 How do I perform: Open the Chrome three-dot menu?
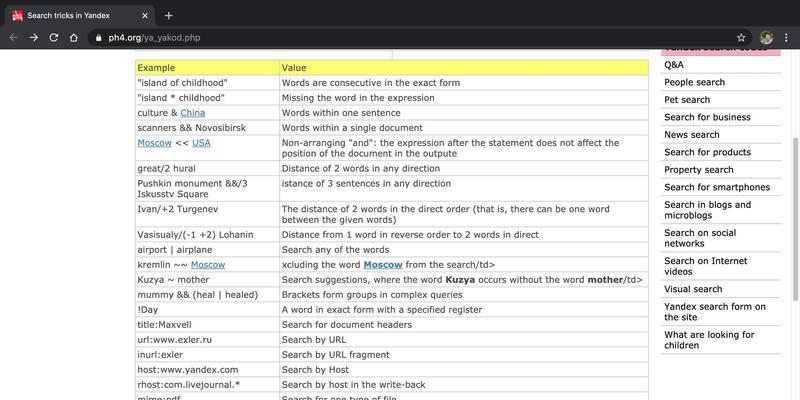point(786,38)
